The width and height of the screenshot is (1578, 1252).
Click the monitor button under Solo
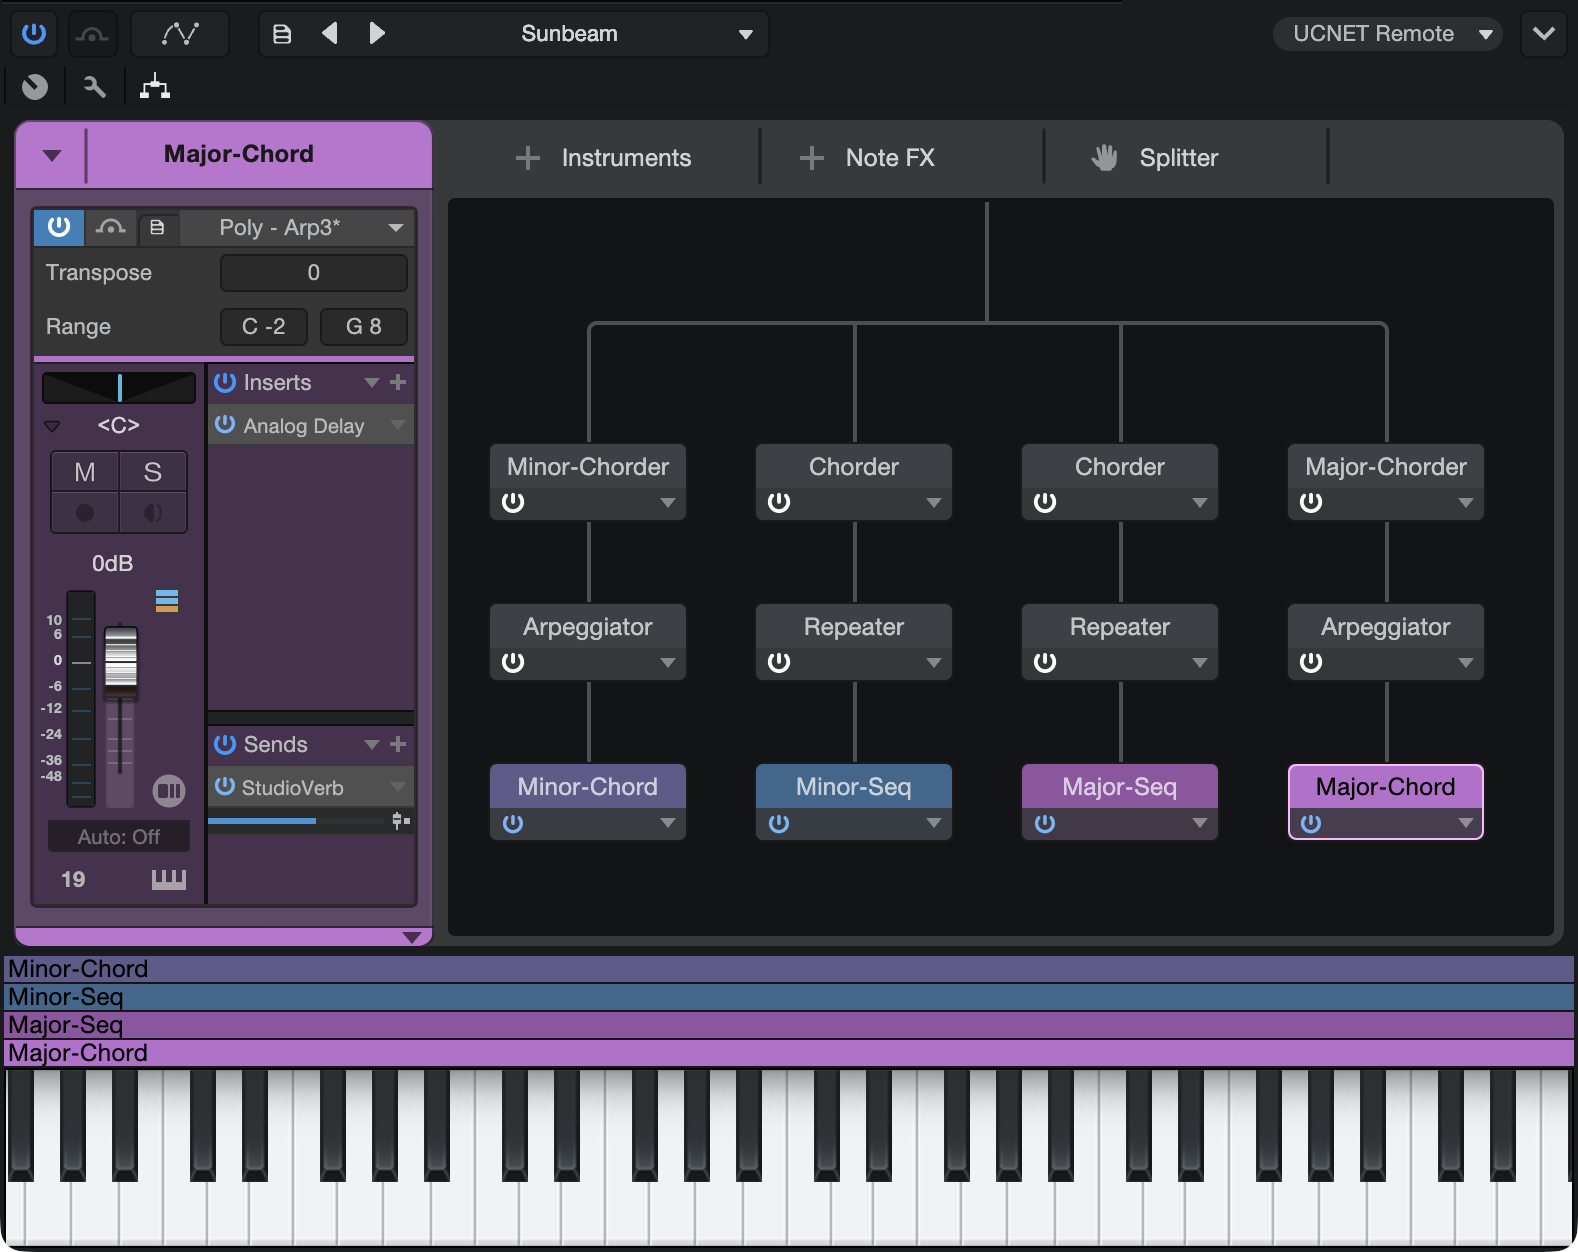coord(153,513)
